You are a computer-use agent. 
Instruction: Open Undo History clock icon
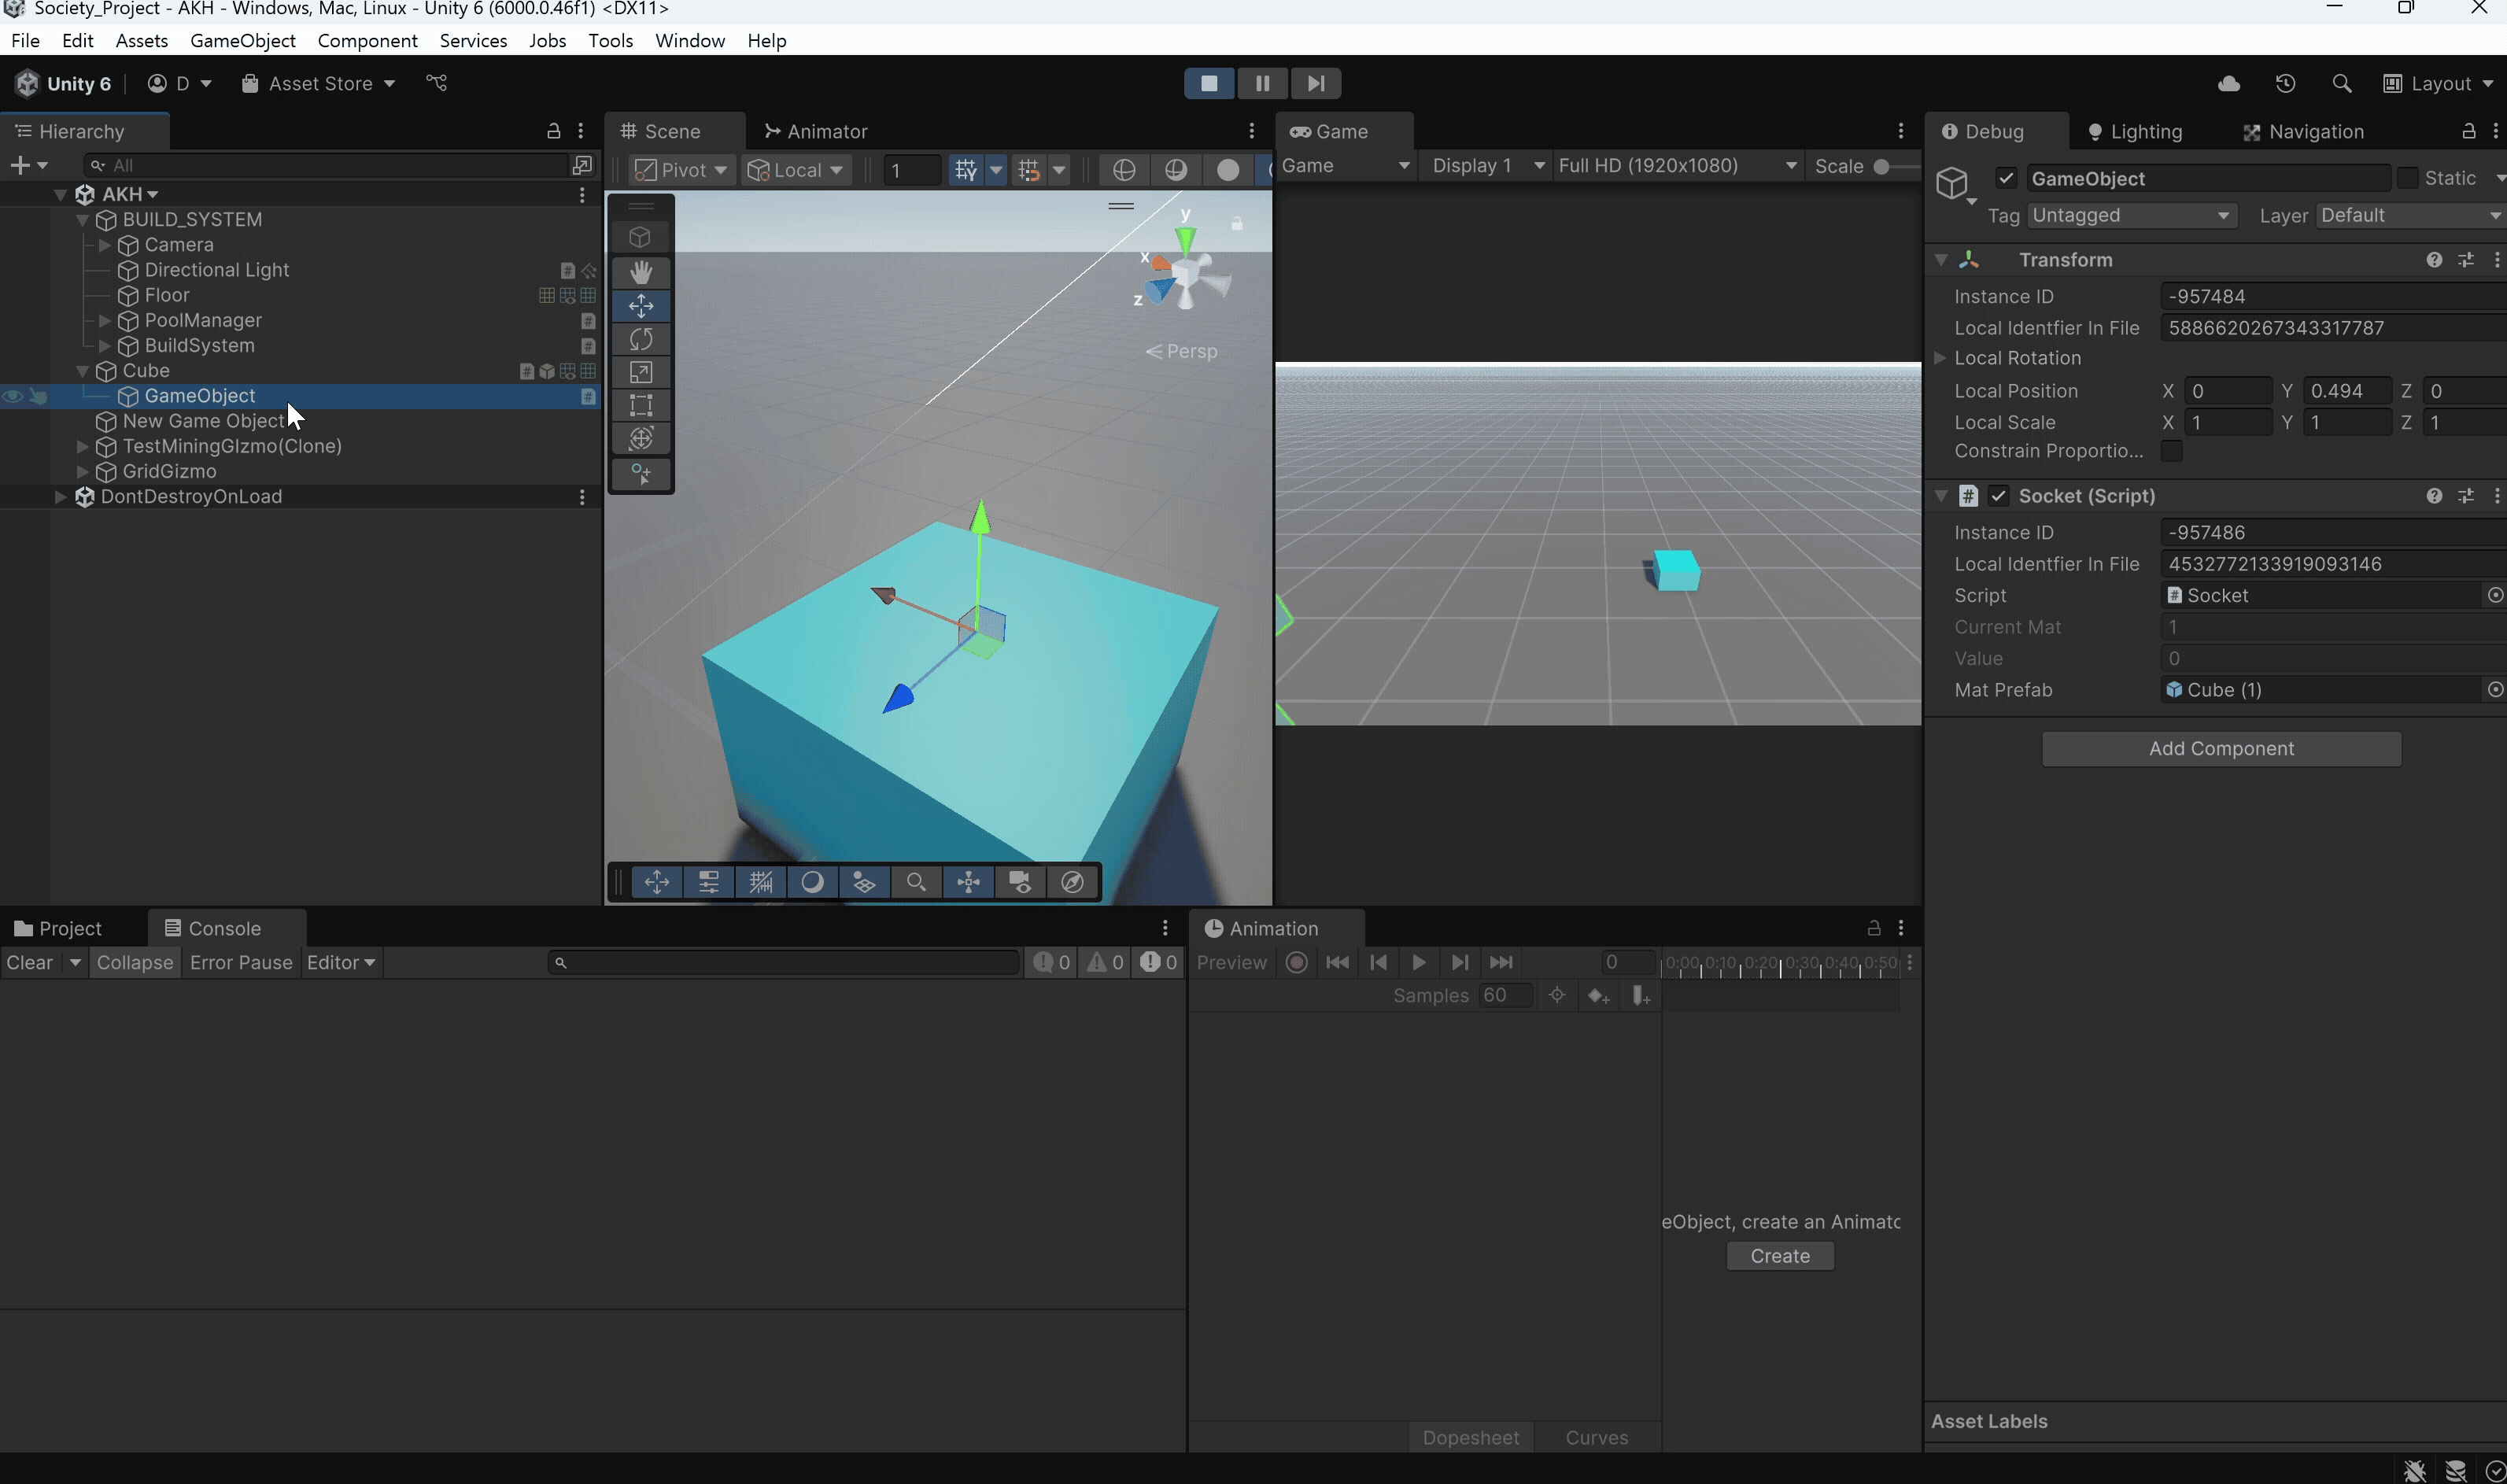[x=2285, y=84]
